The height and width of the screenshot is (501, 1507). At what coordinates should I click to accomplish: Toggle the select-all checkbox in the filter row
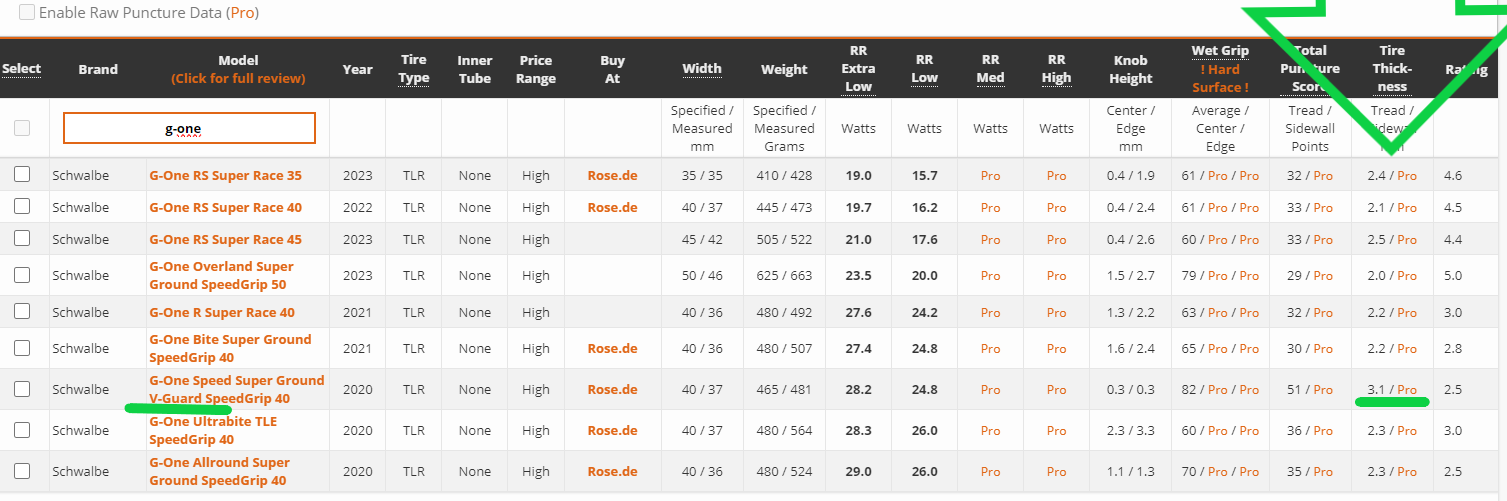pos(22,128)
